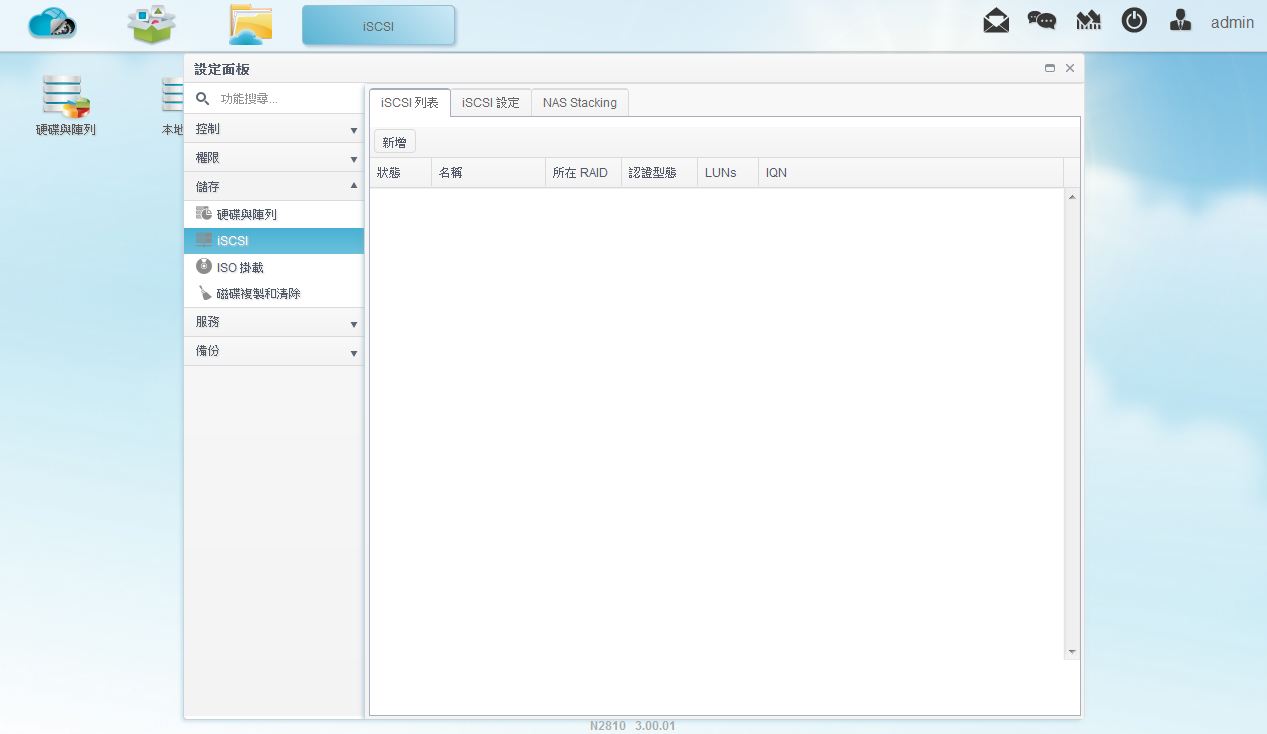Click the admin username label
The height and width of the screenshot is (734, 1267).
1232,22
